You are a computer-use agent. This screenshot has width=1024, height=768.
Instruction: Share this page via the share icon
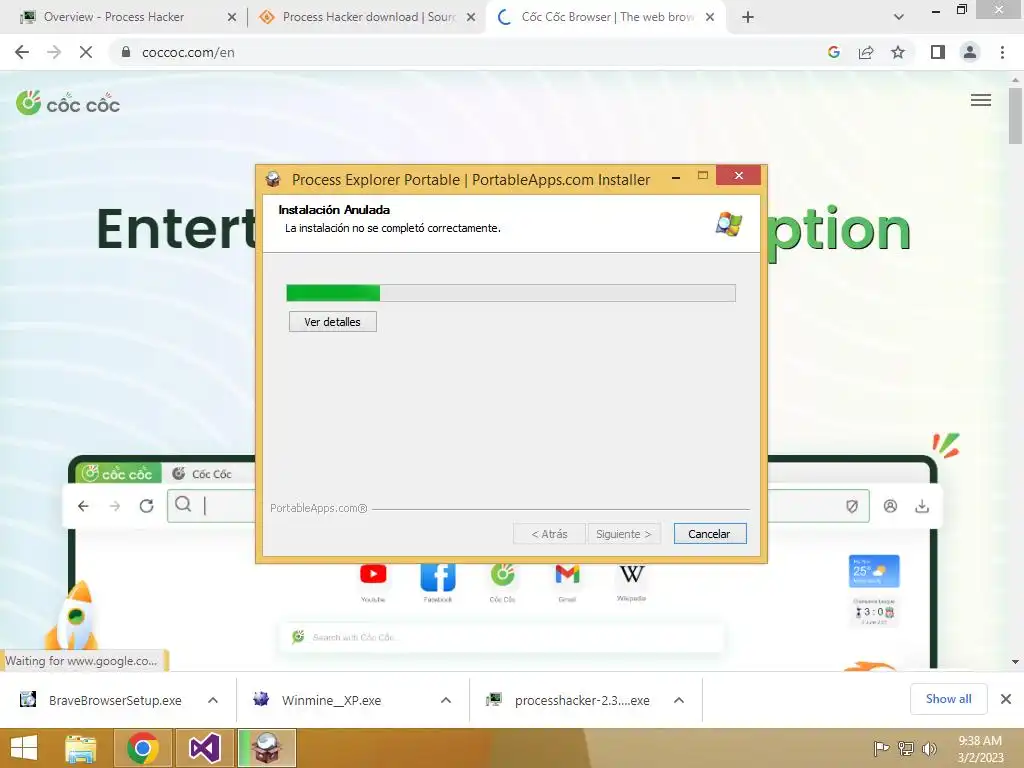866,52
